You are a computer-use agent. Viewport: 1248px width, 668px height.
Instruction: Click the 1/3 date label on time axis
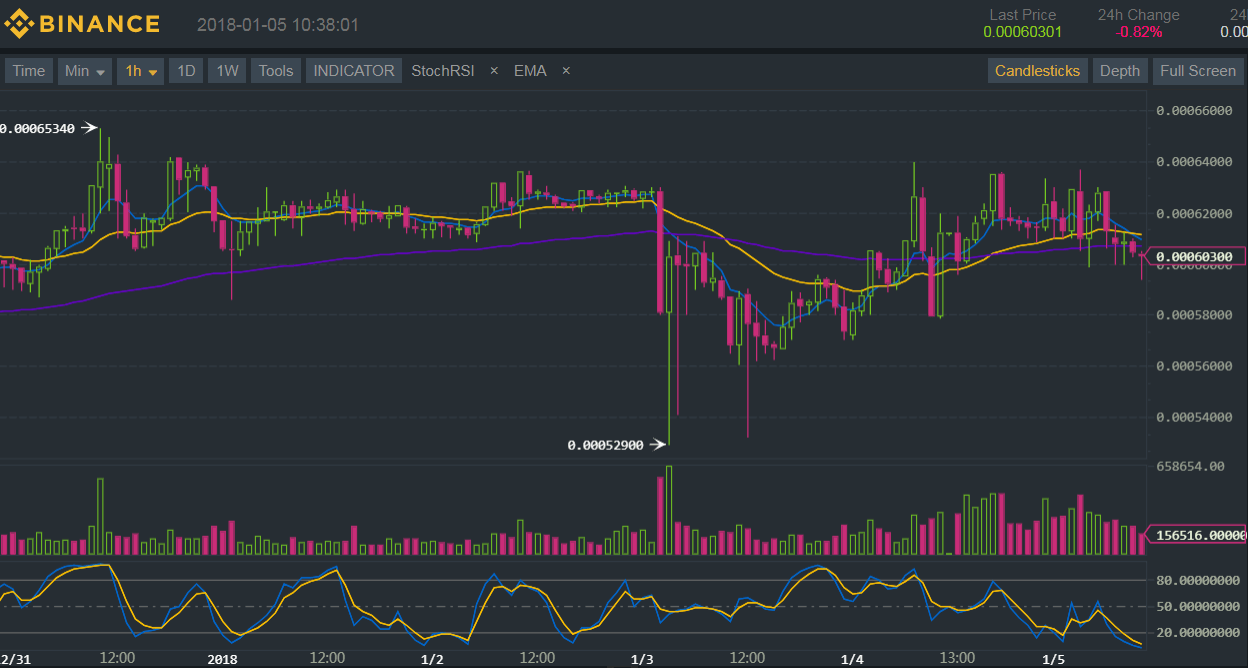tap(642, 659)
